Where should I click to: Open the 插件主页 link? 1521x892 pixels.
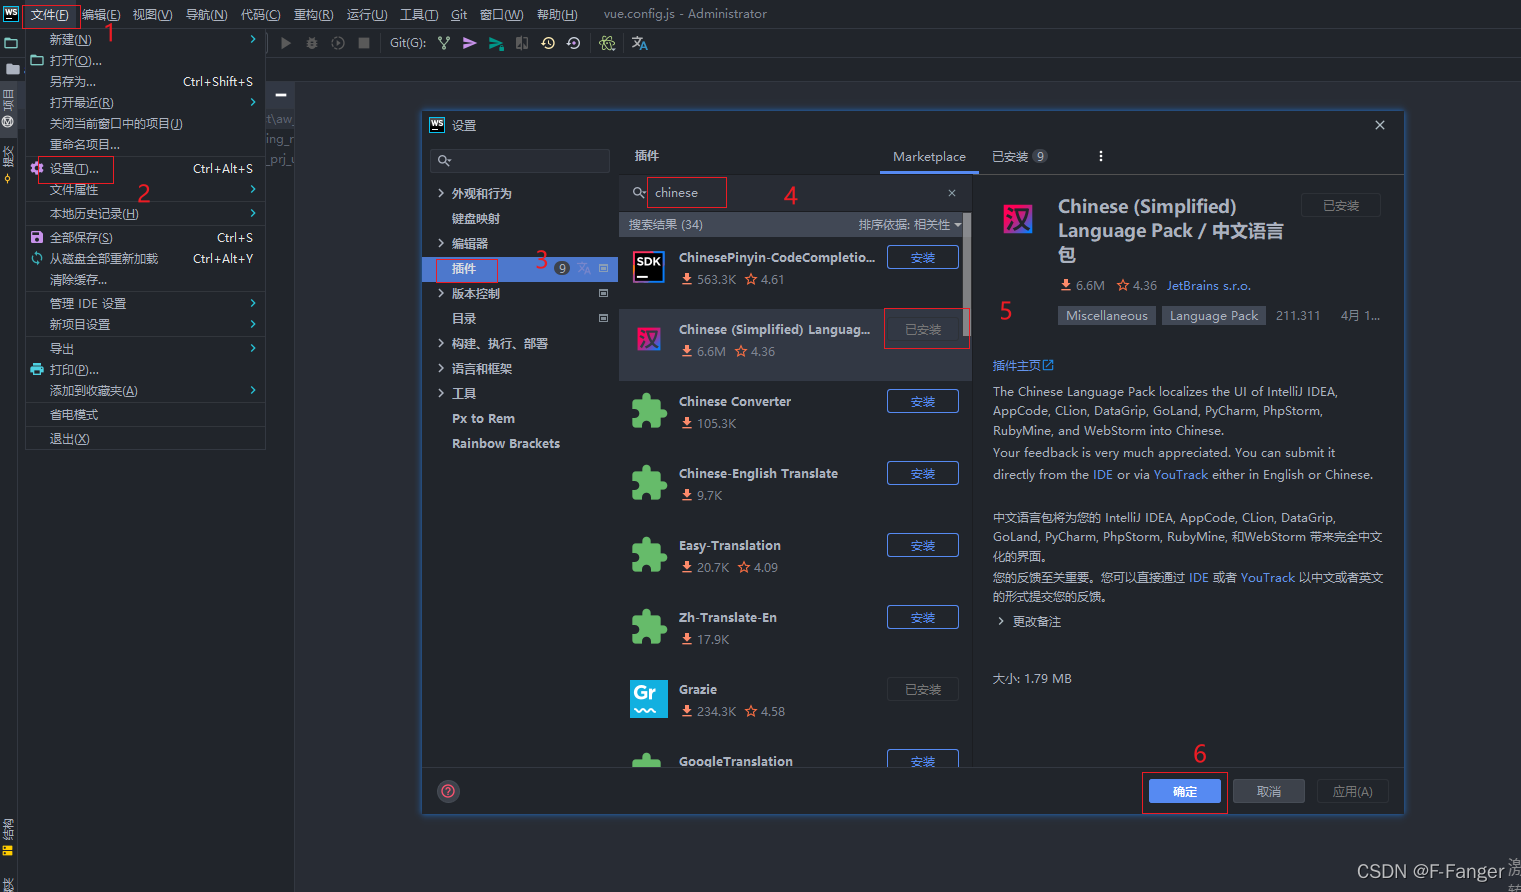[1023, 365]
